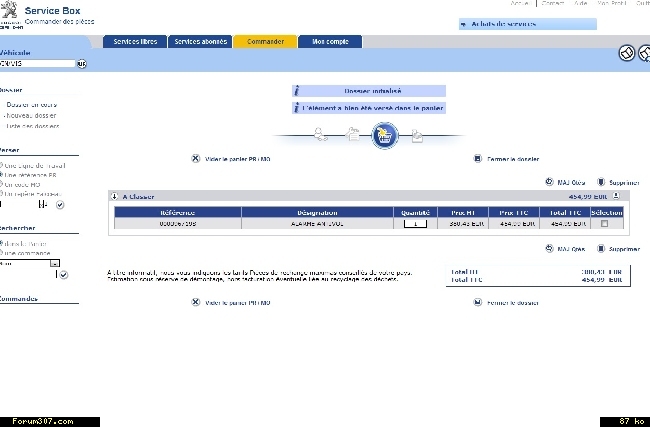Open the Rechercher dropdown list
This screenshot has width=650, height=427.
pyautogui.click(x=55, y=263)
